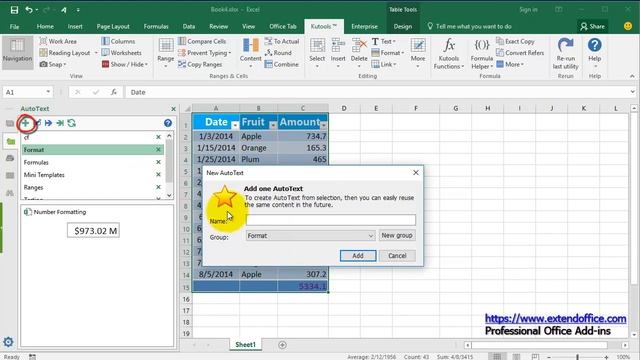The width and height of the screenshot is (640, 360).
Task: Open the Fruit column filter dropdown
Action: 273,125
